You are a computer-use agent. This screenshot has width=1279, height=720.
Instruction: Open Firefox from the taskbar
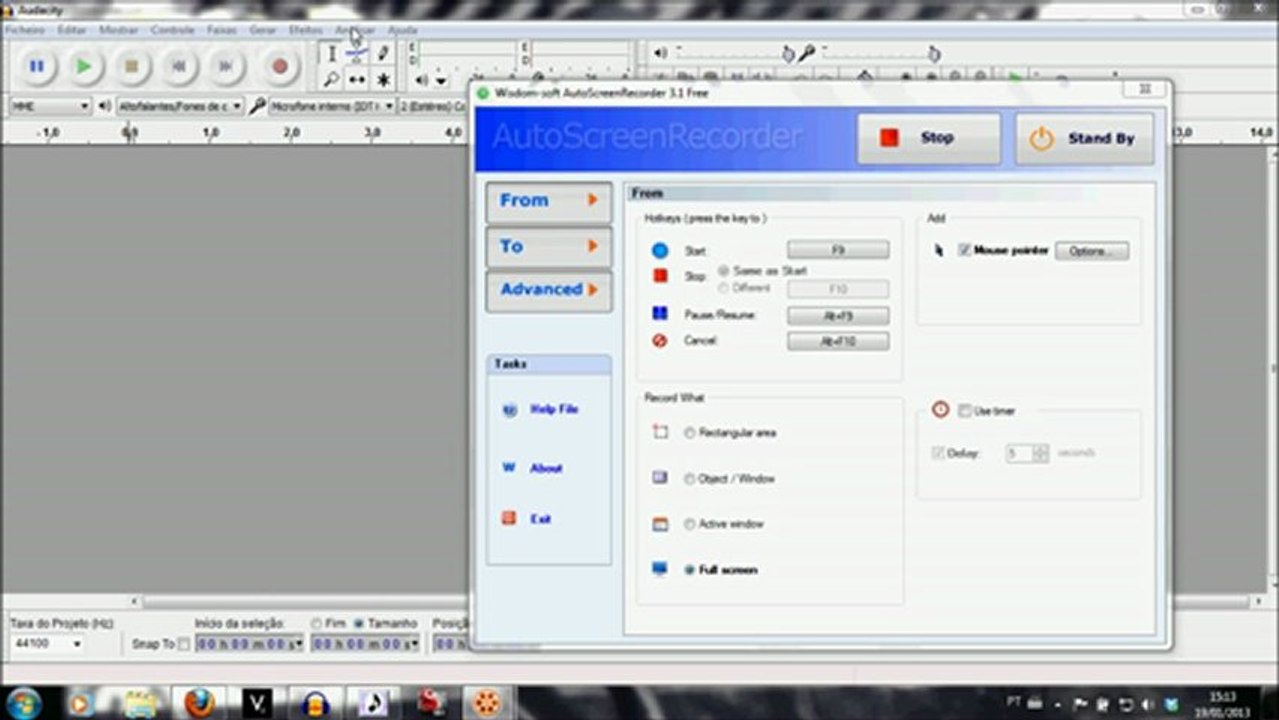(199, 702)
